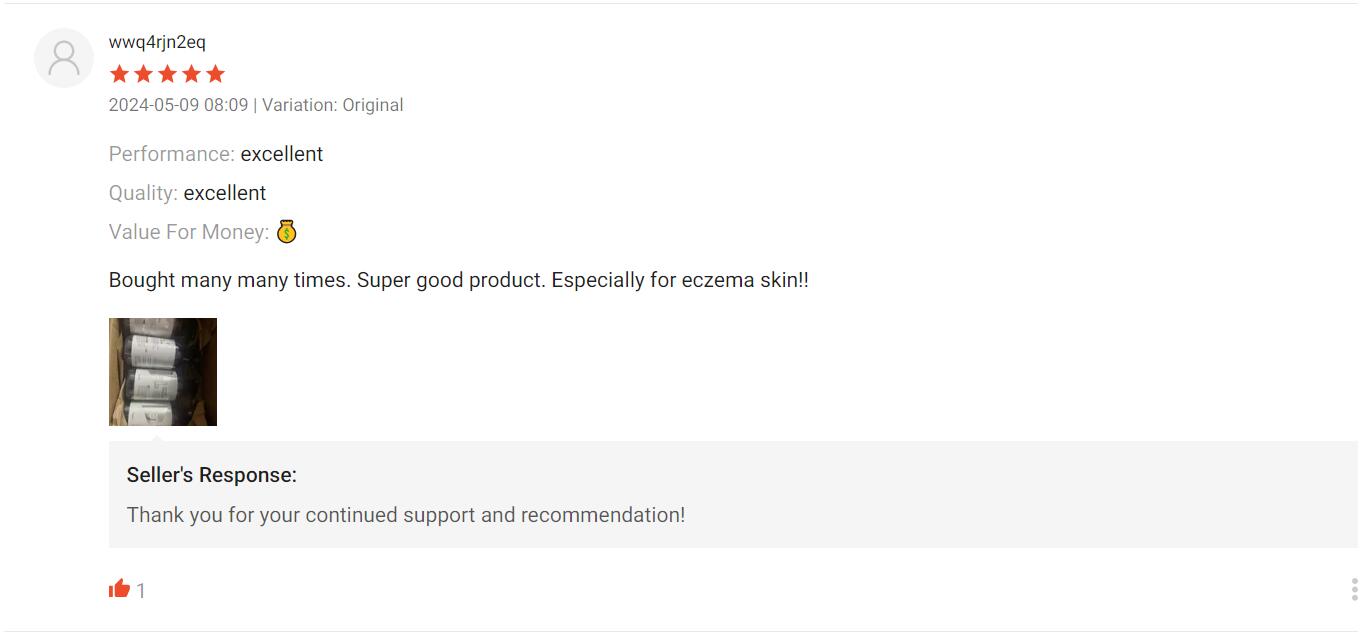Click the money bag emoji

coord(287,232)
